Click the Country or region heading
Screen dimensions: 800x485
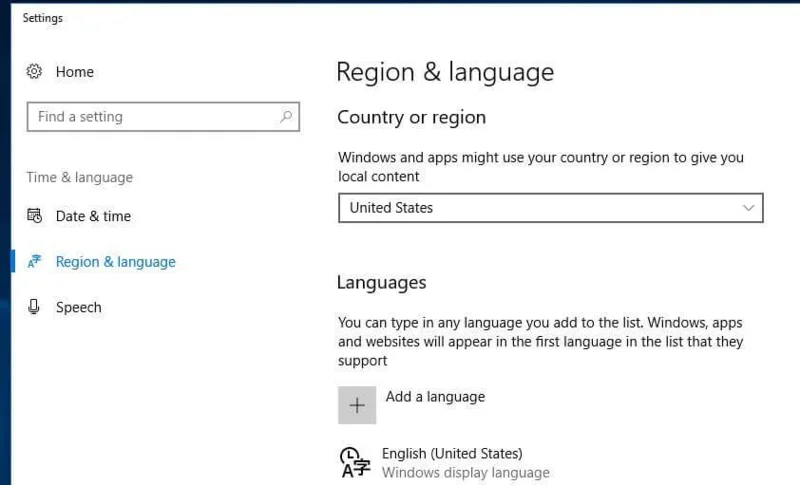click(411, 117)
